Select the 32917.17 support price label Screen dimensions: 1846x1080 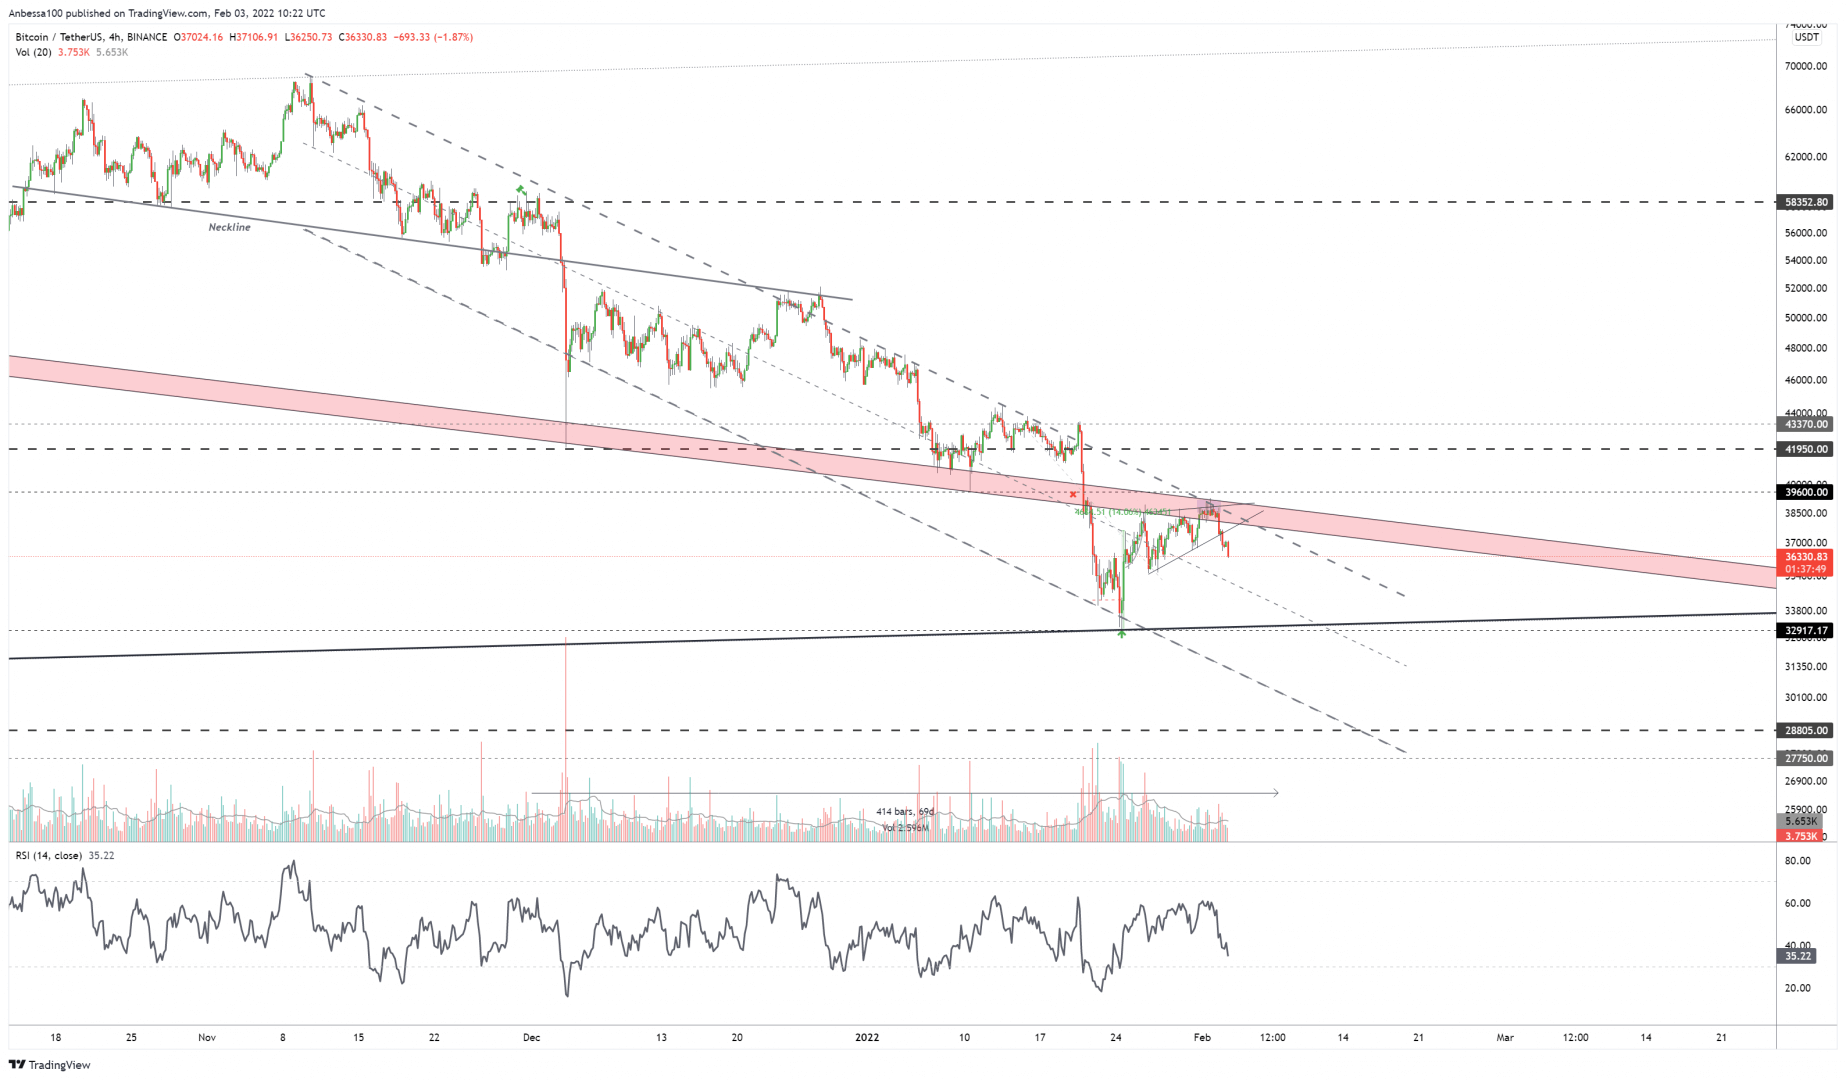[1807, 631]
